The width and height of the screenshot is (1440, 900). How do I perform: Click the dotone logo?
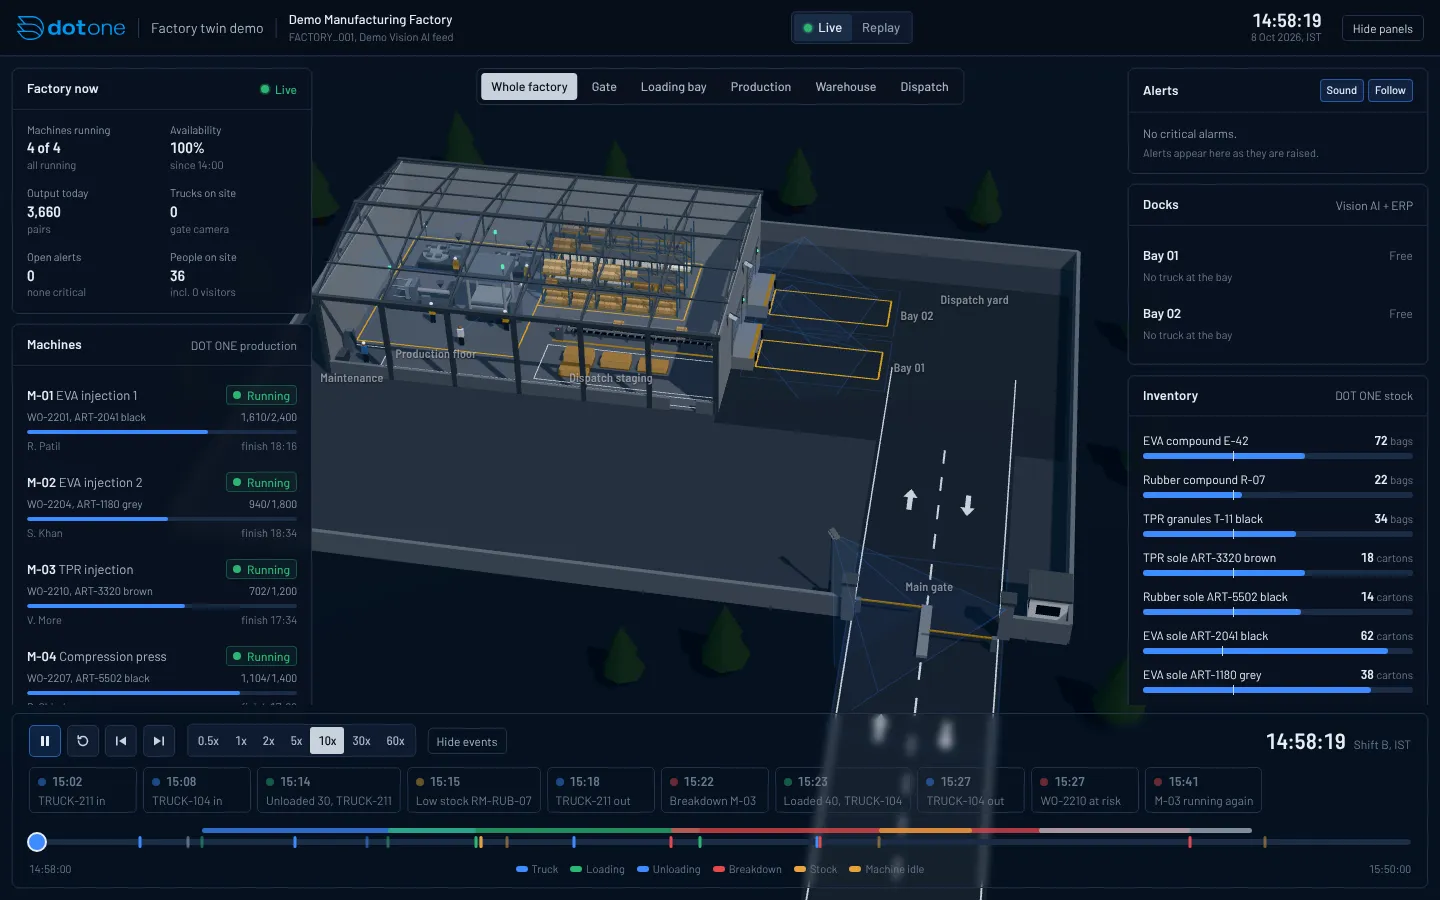coord(71,28)
